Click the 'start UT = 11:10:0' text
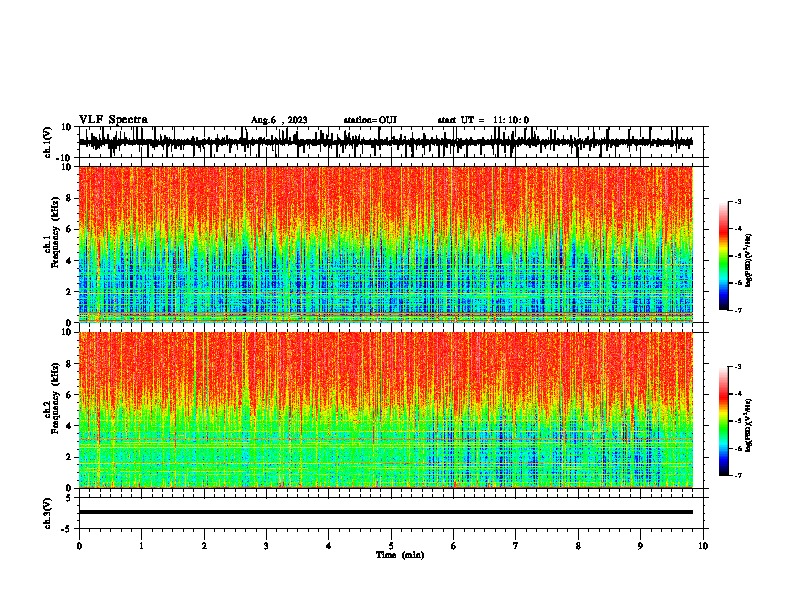This screenshot has height=612, width=792. coord(483,120)
